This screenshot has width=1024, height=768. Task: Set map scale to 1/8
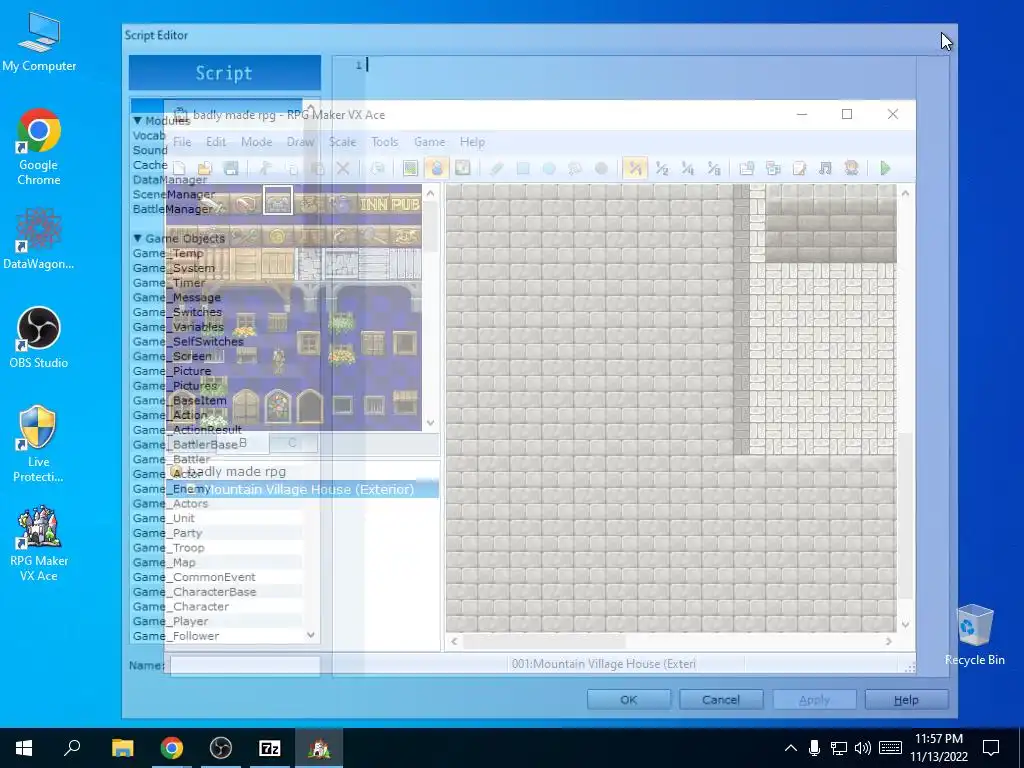(714, 168)
